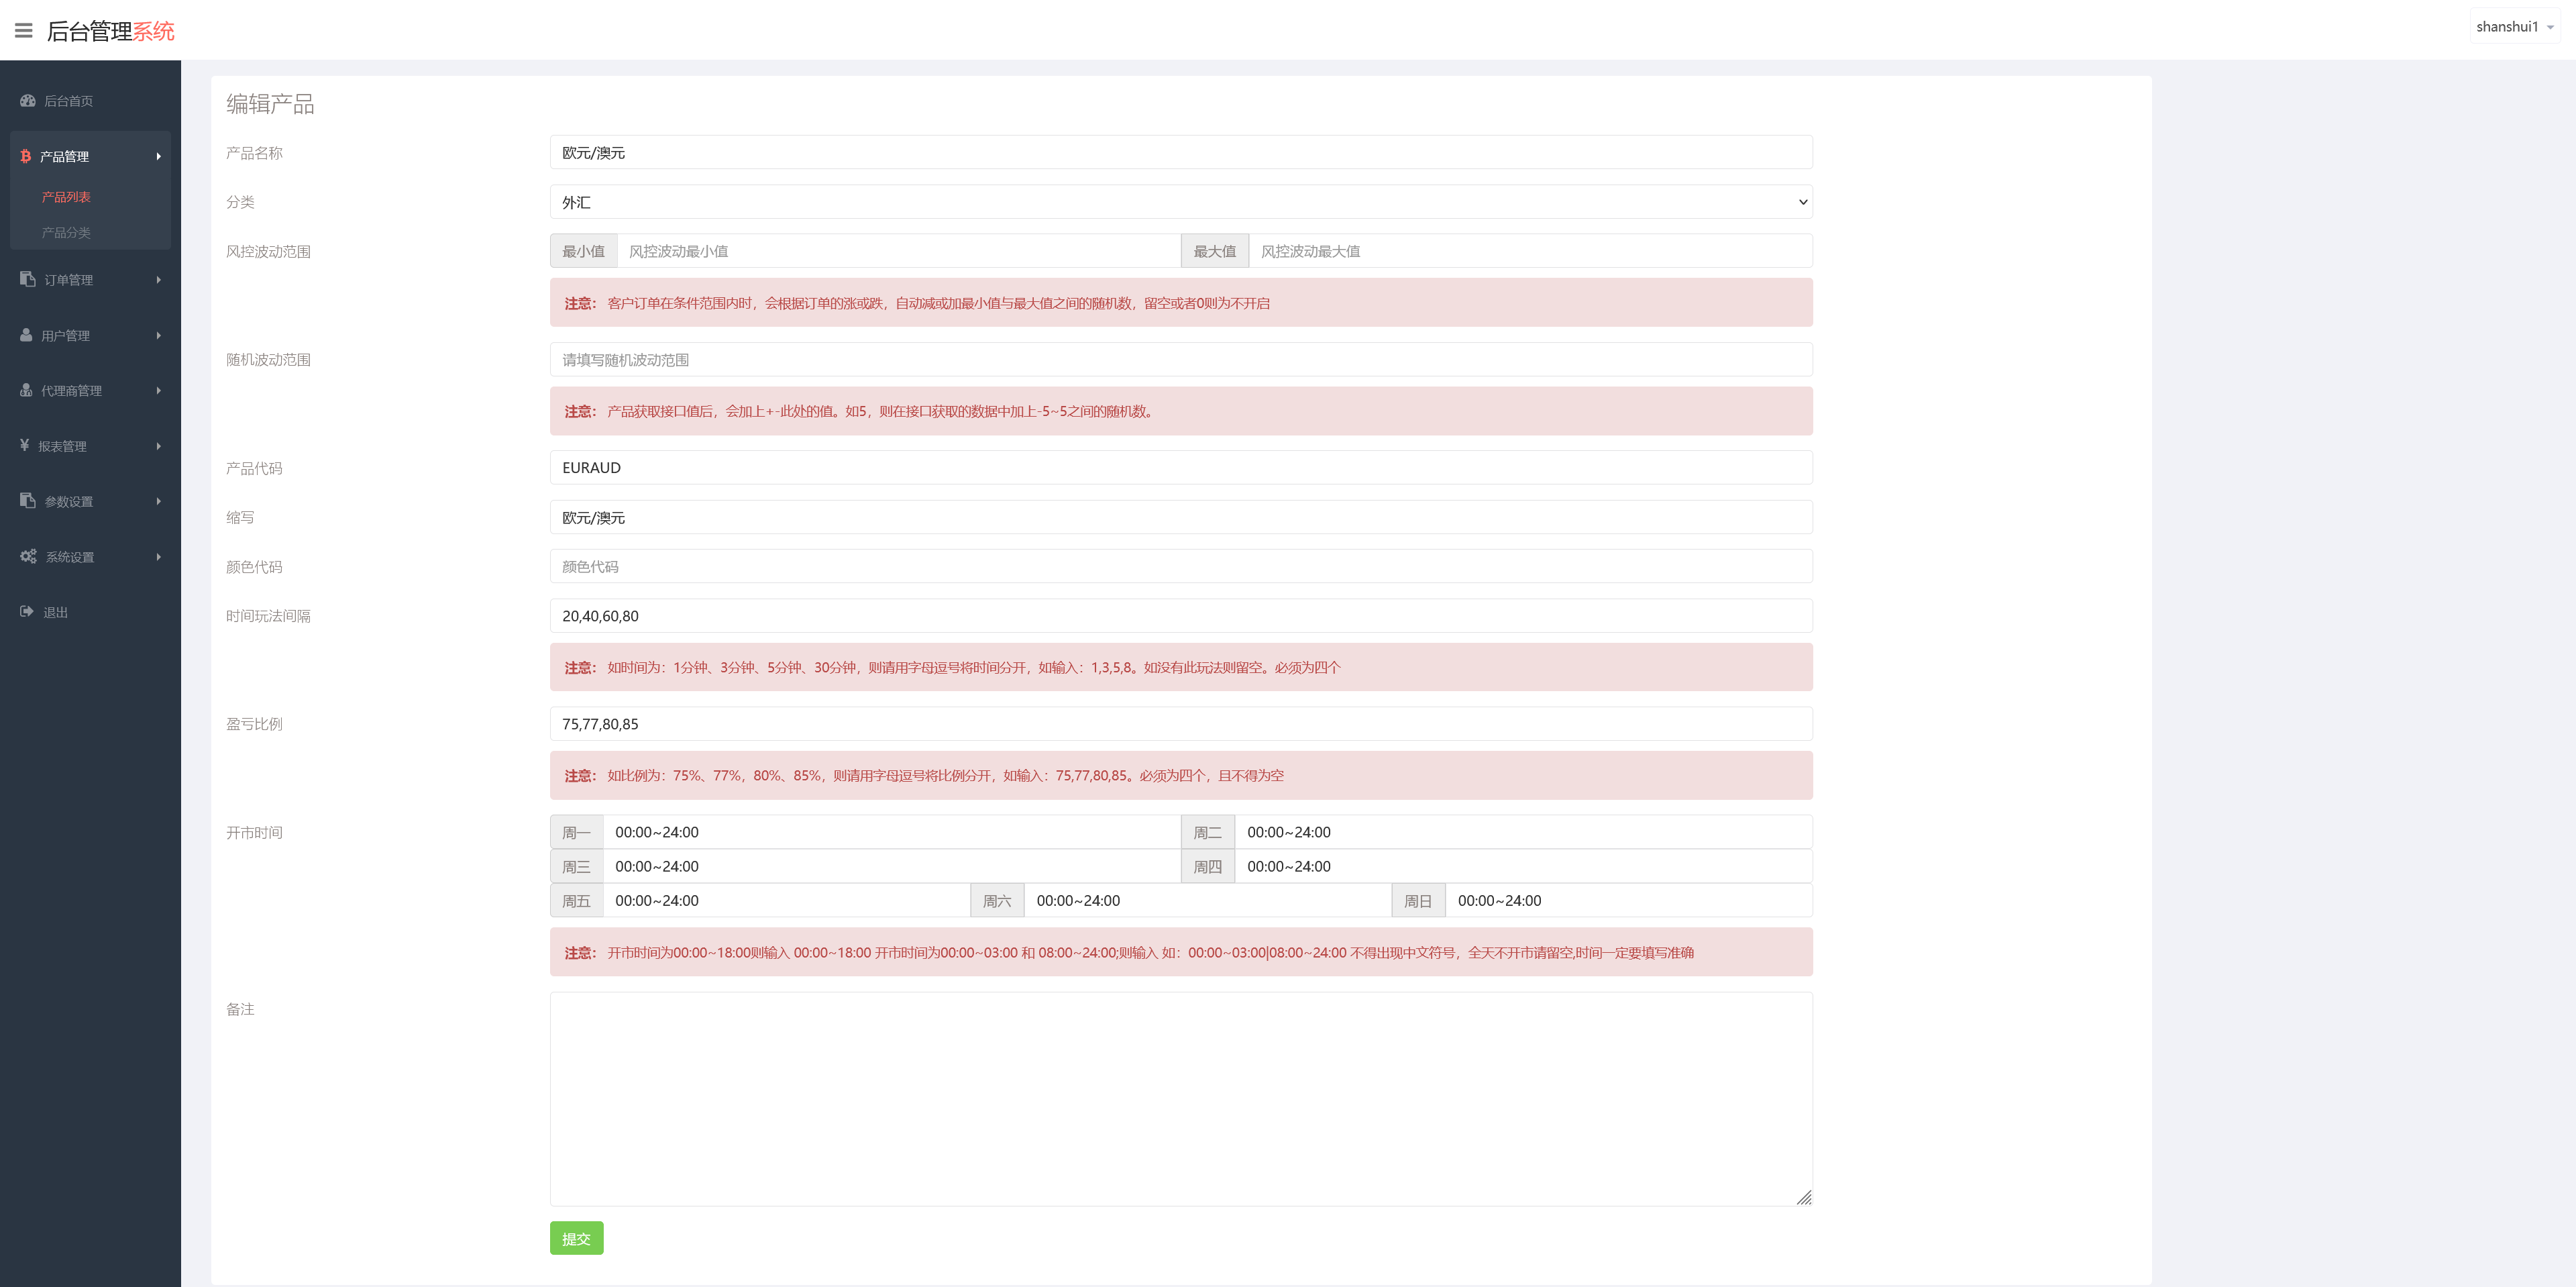The width and height of the screenshot is (2576, 1287).
Task: Collapse the 产品管理 menu arrow
Action: 159,156
